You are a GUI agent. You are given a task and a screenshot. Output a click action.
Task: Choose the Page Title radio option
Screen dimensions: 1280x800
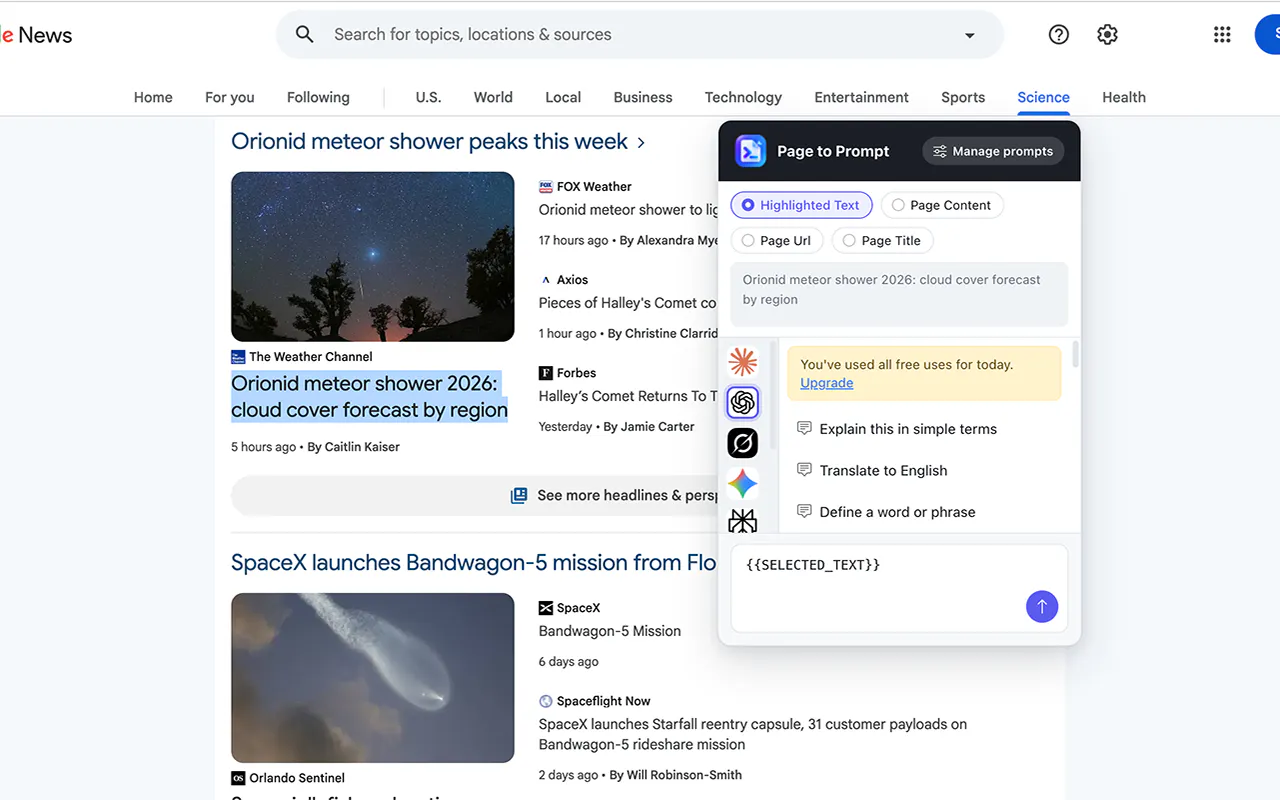(x=881, y=240)
